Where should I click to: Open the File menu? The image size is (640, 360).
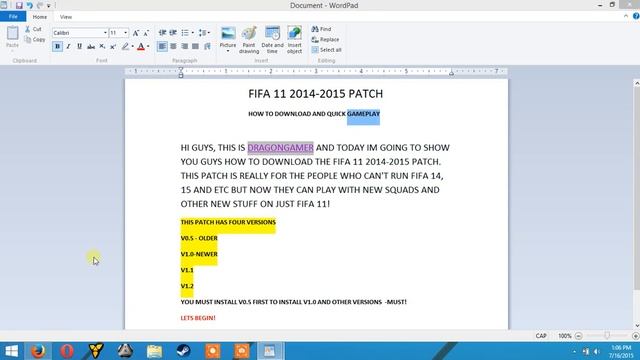(x=13, y=17)
